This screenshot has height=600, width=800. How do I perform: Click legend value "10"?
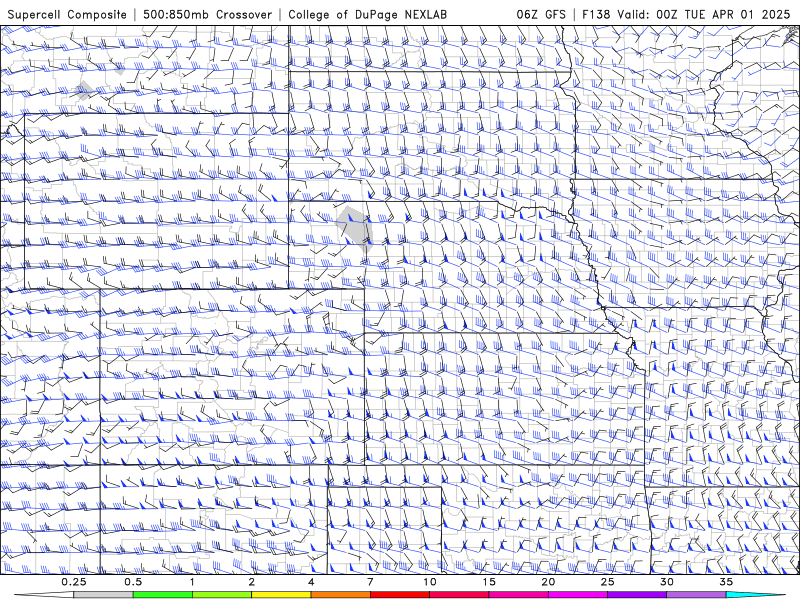430,582
